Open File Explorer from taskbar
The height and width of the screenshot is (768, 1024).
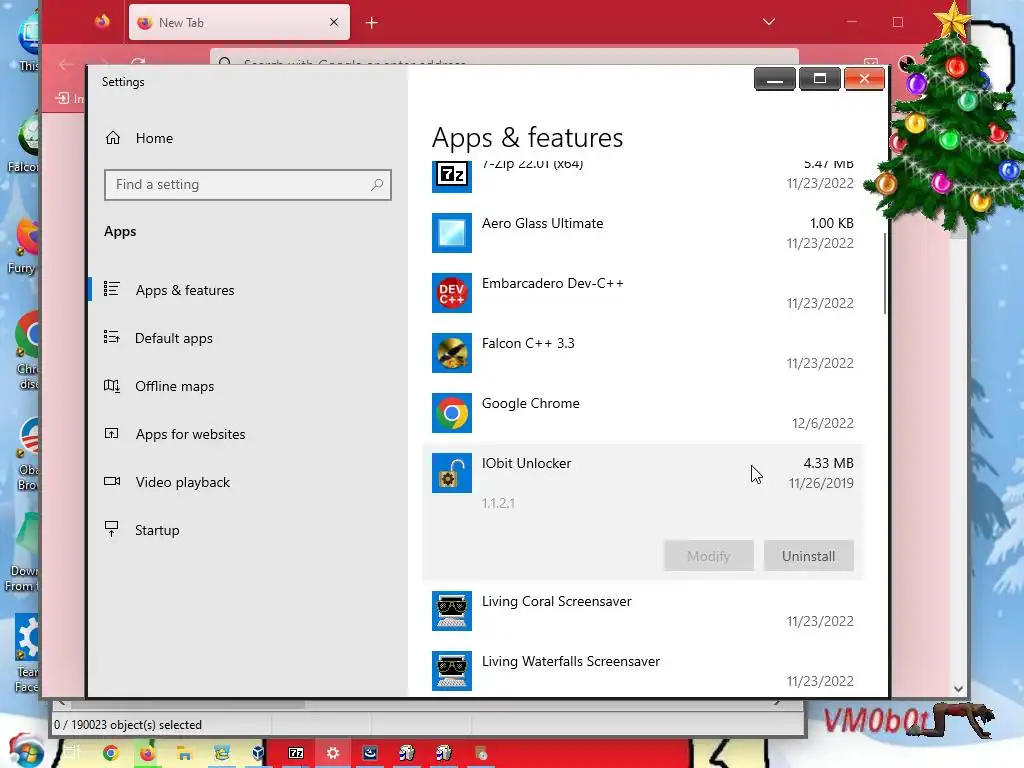tap(185, 754)
